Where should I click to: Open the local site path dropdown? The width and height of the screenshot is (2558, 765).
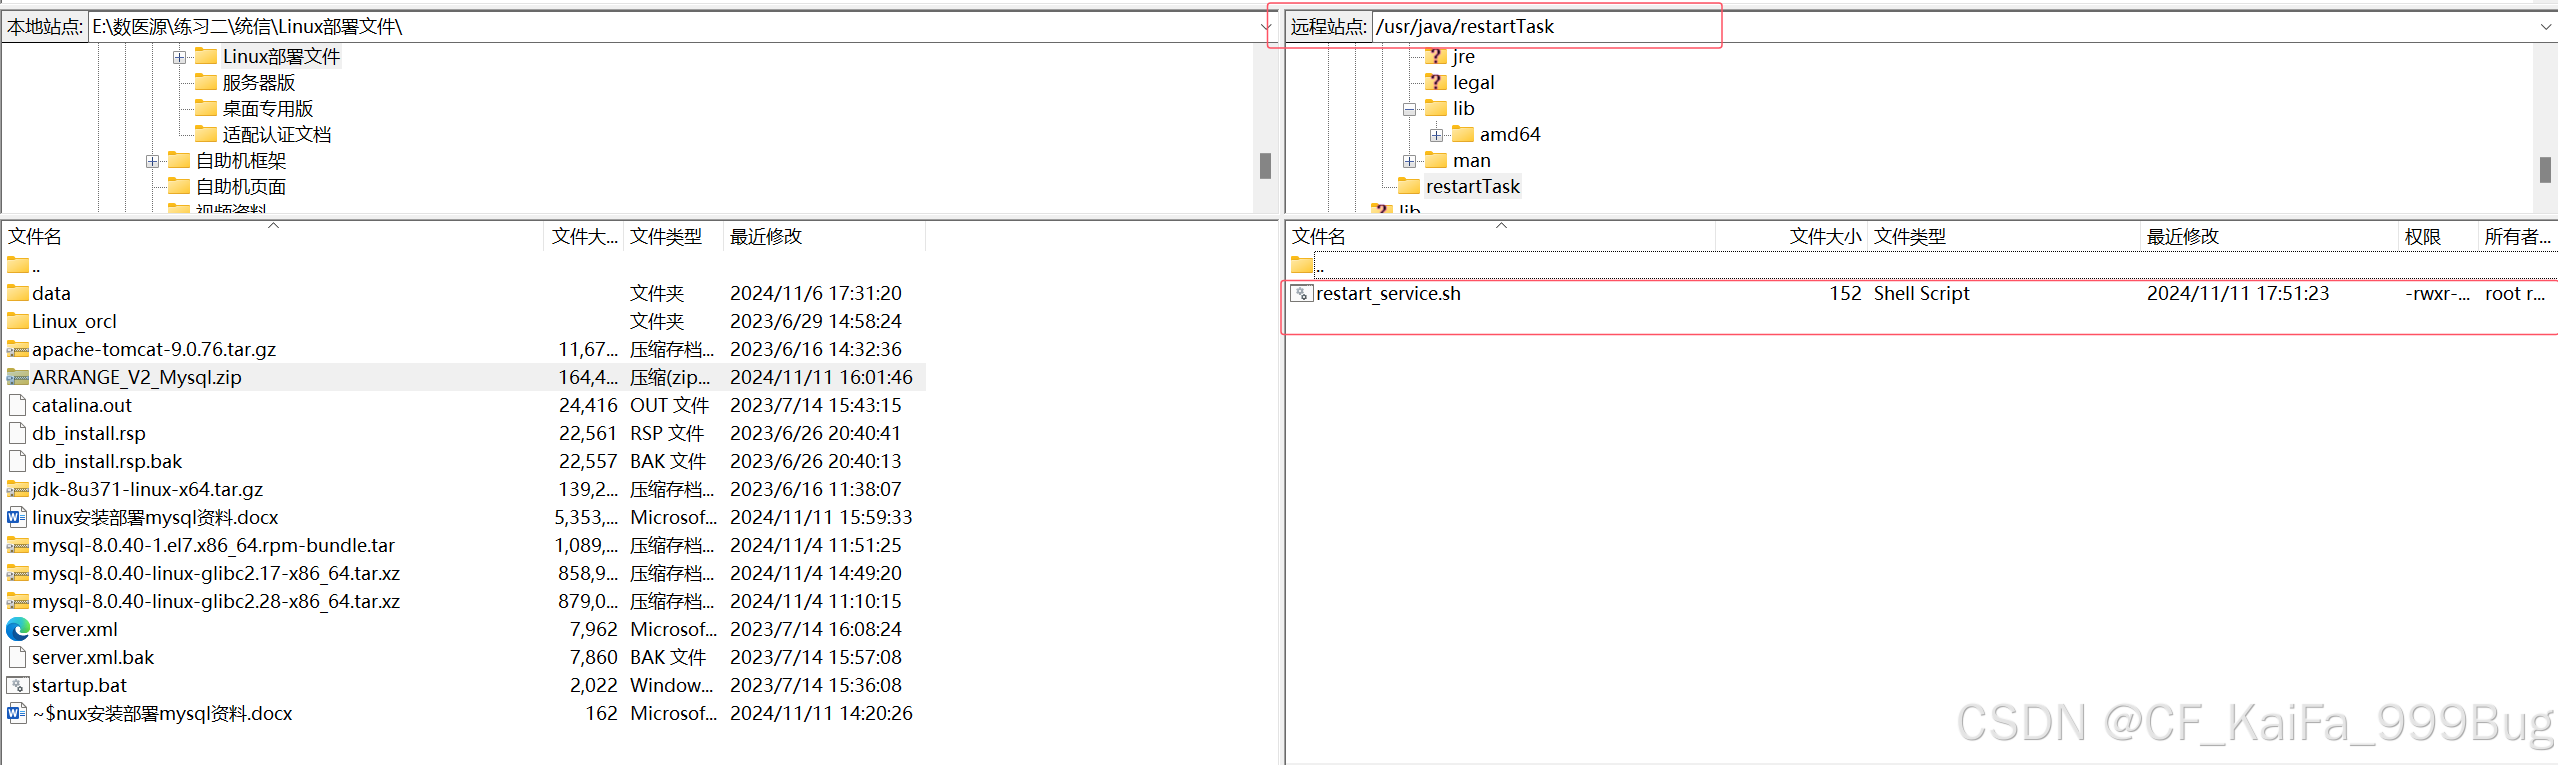click(1266, 27)
